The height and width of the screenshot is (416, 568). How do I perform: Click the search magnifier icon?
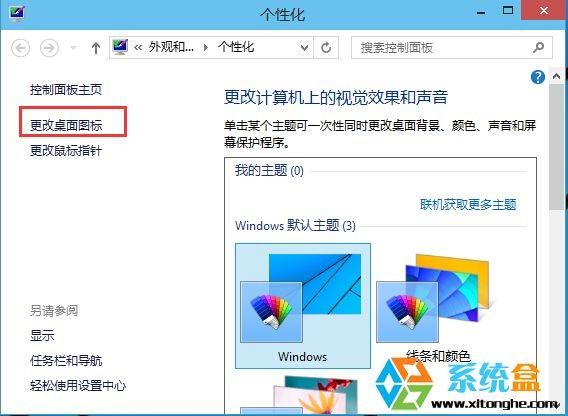(538, 47)
